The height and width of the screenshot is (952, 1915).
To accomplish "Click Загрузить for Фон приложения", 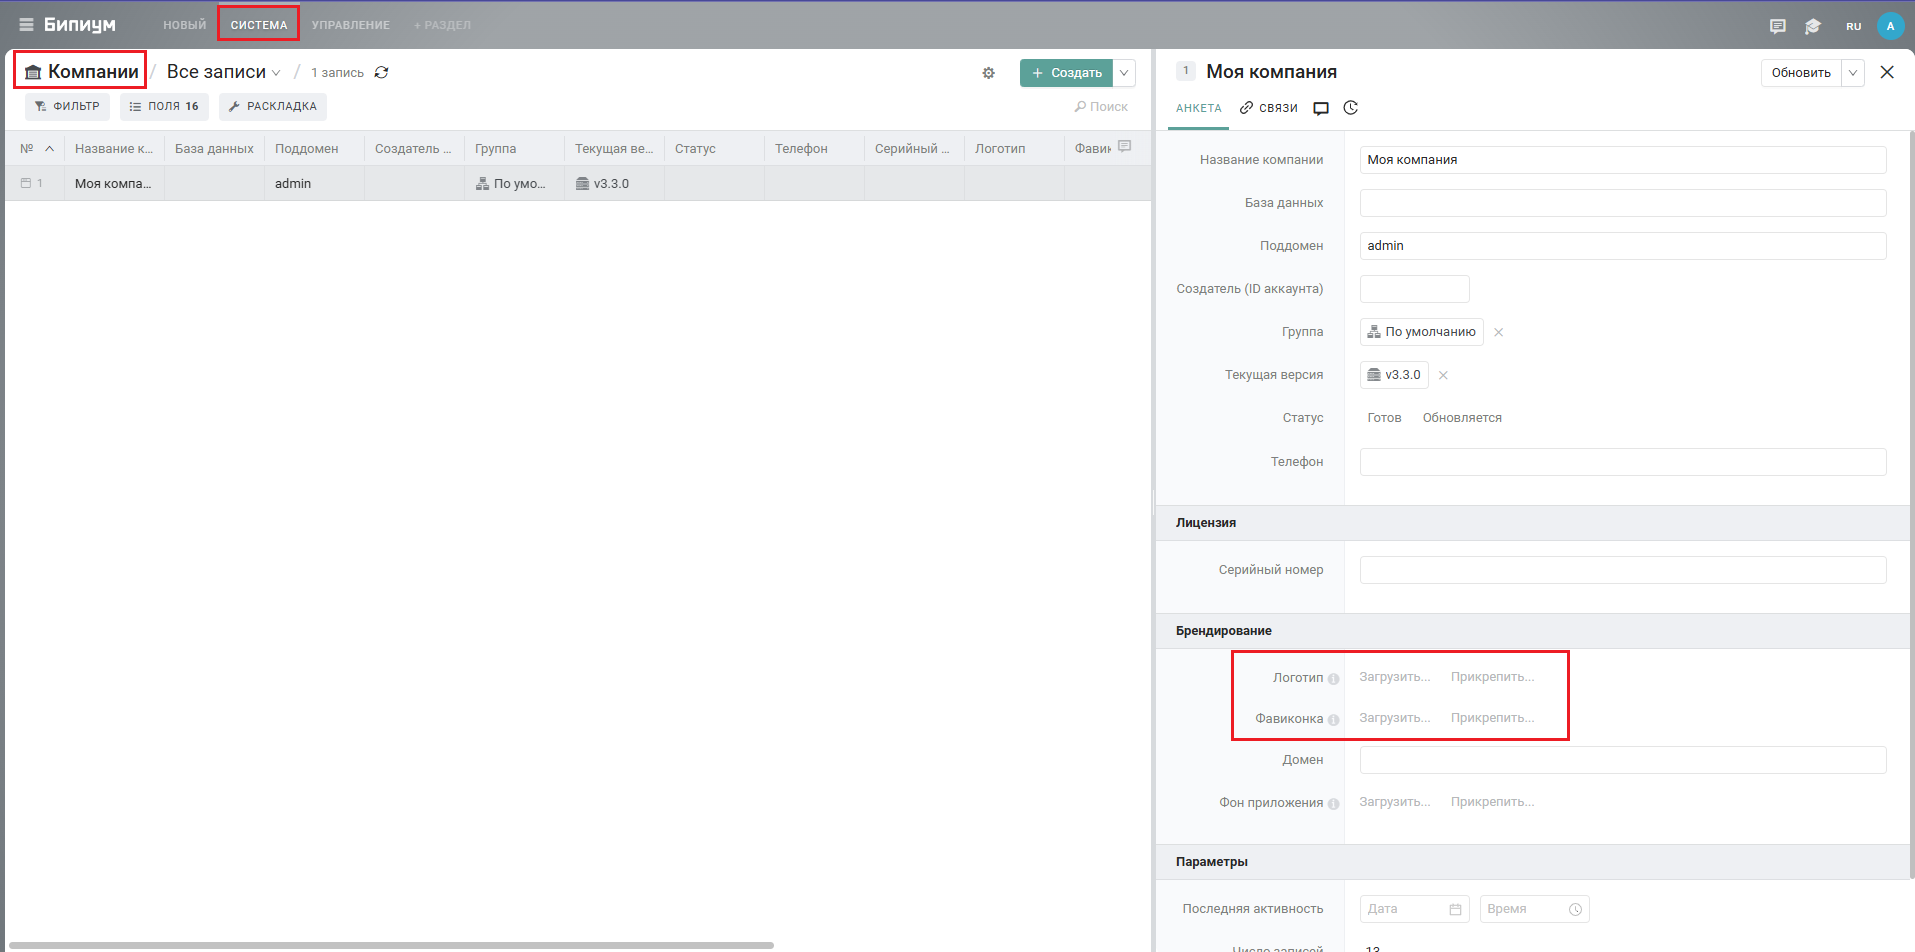I will click(1394, 802).
